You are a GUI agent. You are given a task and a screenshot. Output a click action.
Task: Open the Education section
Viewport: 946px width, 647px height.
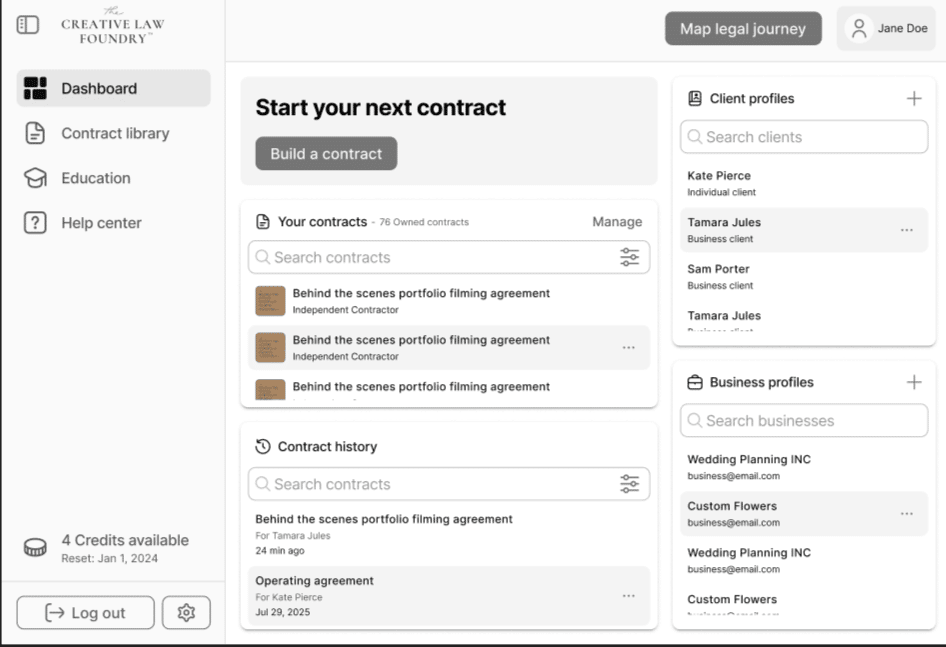95,178
